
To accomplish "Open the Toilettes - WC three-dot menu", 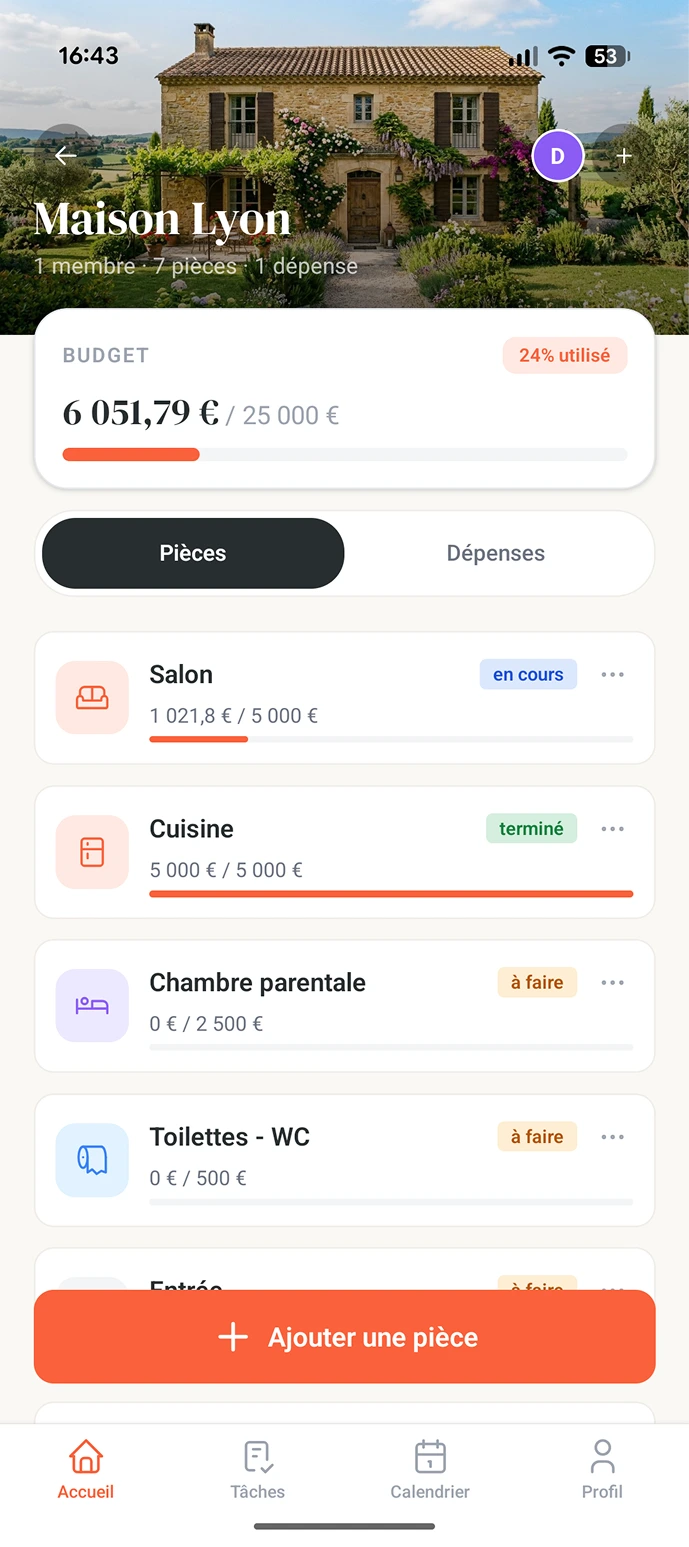I will 613,1137.
